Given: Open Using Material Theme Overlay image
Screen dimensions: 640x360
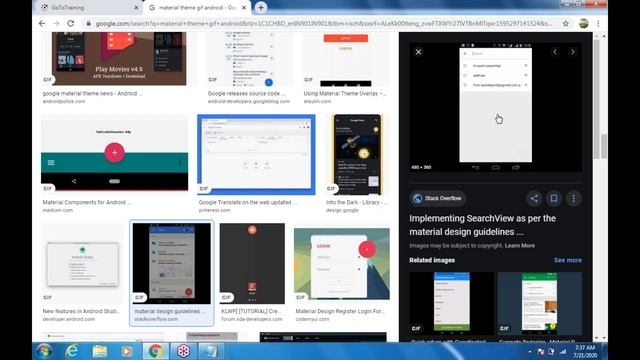Looking at the screenshot, I should 345,59.
